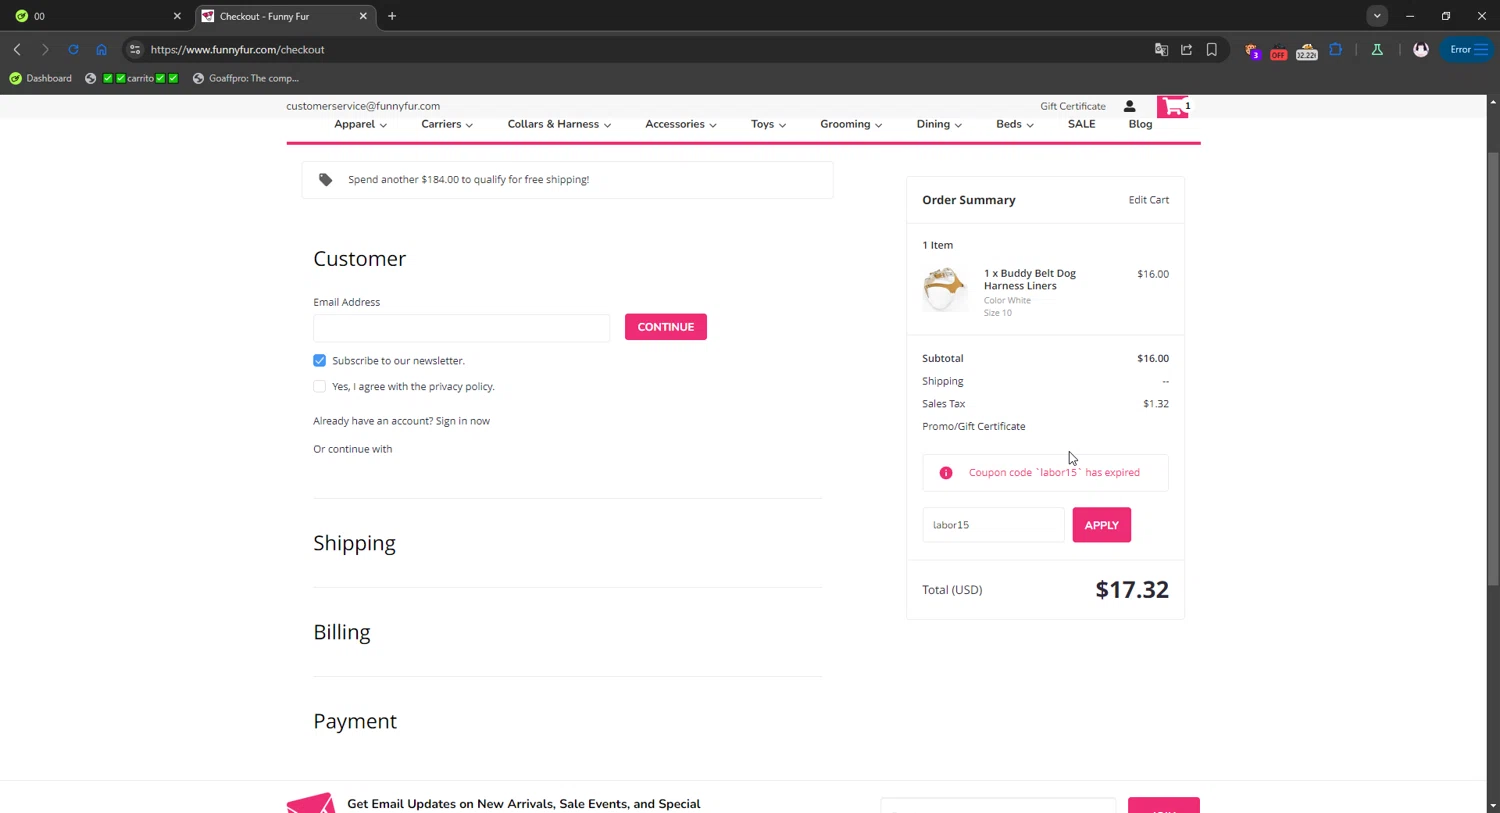
Task: Open the carrito bookmark
Action: coord(132,78)
